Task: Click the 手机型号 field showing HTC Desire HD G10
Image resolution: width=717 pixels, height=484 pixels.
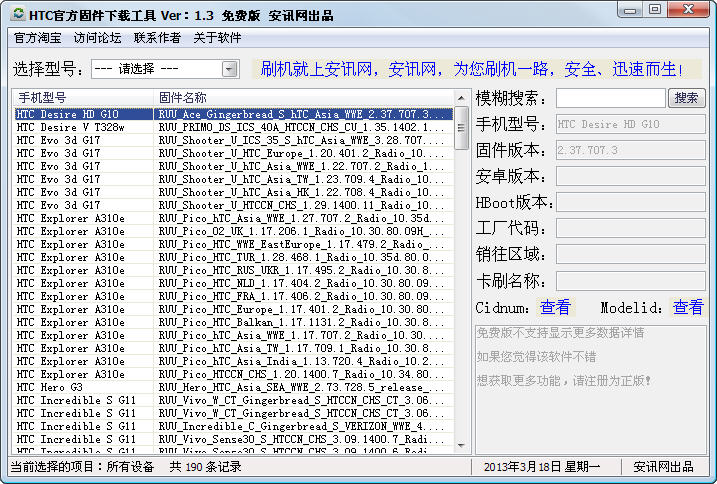Action: 631,124
